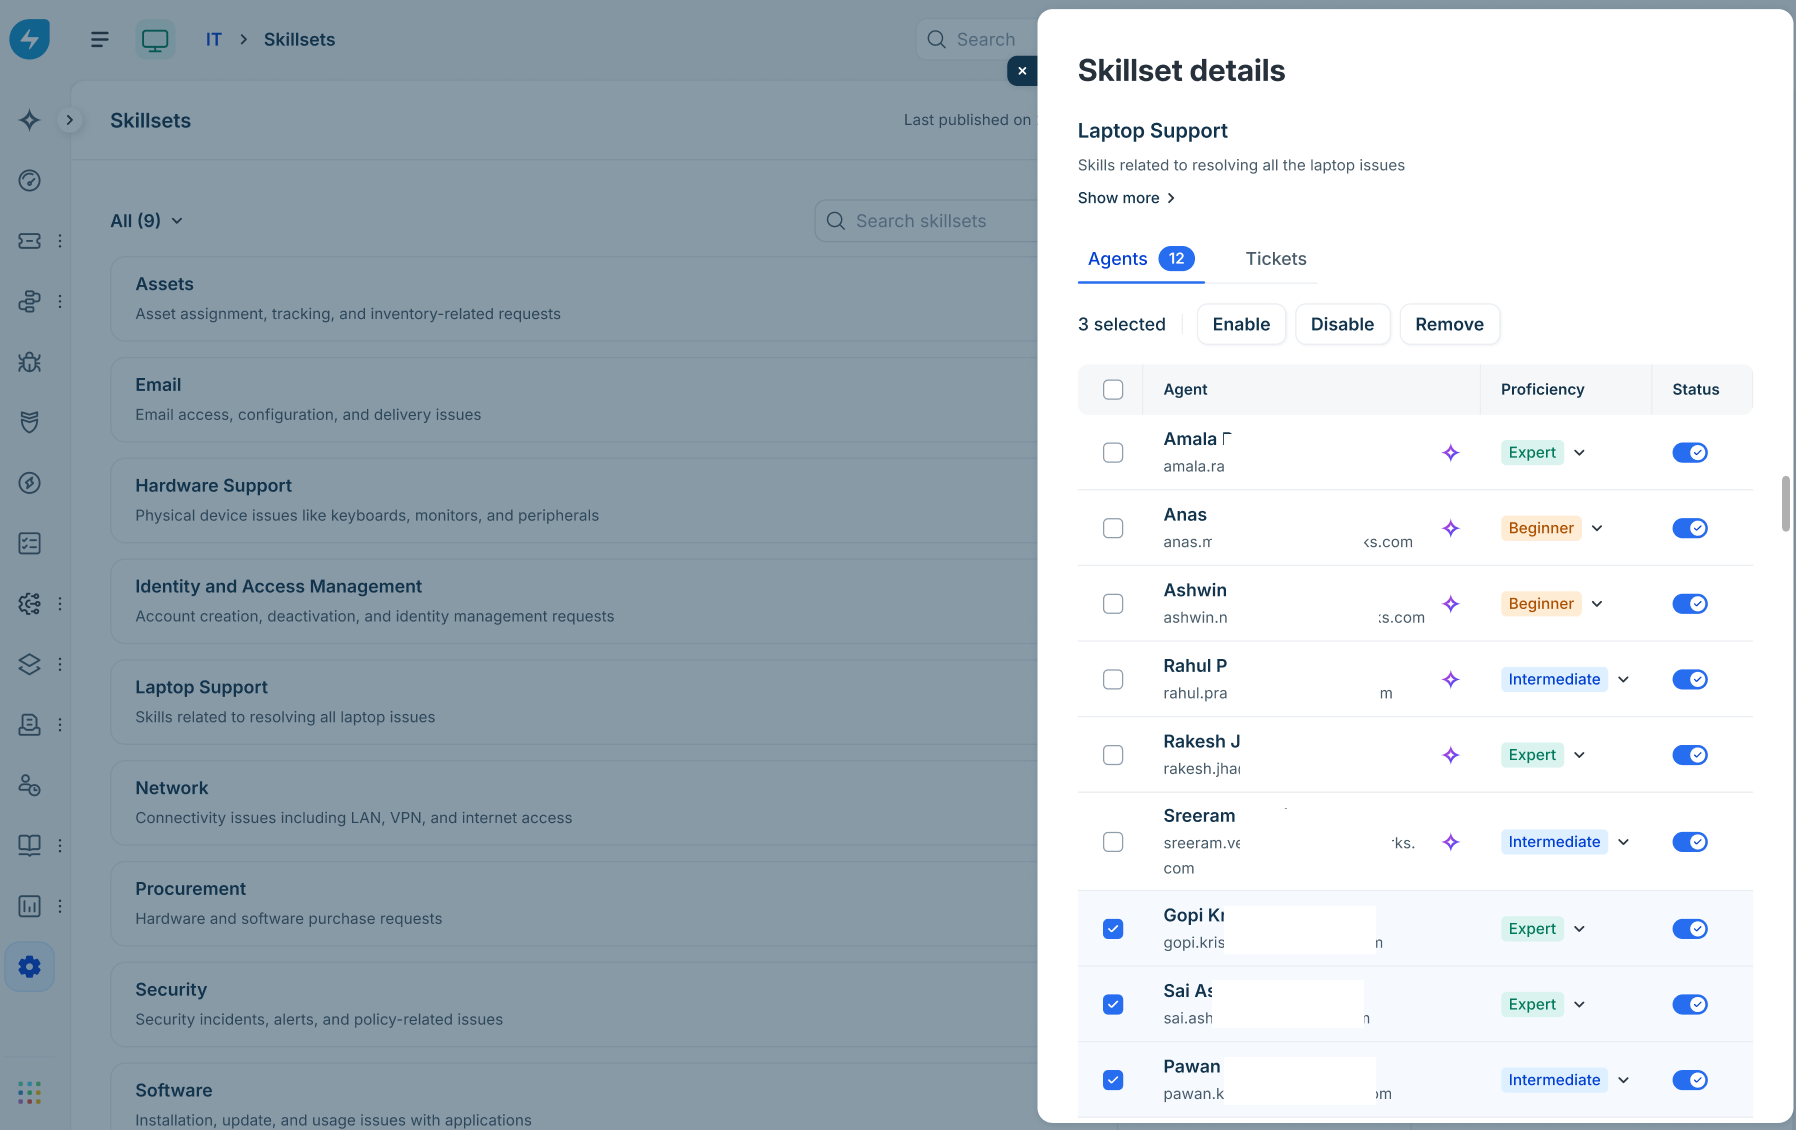1796x1130 pixels.
Task: Open the compass bolt icon in the sidebar
Action: 30,483
